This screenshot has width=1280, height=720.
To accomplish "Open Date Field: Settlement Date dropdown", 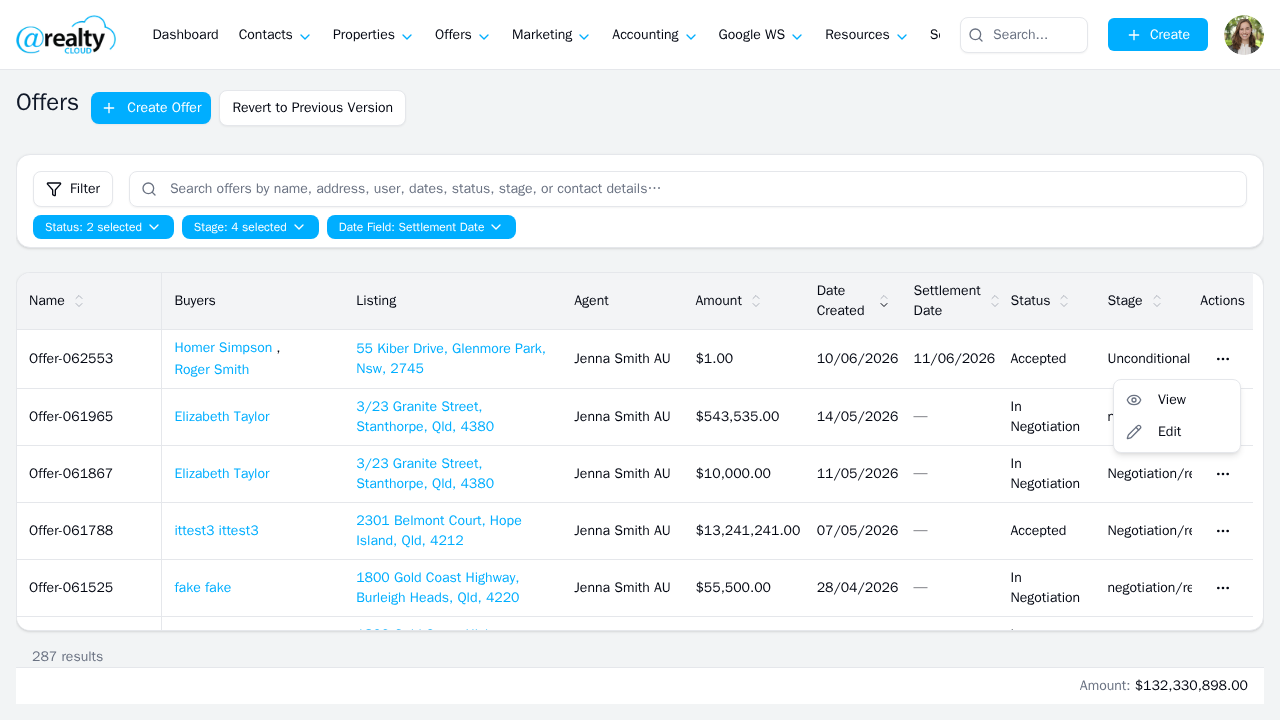I will pyautogui.click(x=421, y=227).
